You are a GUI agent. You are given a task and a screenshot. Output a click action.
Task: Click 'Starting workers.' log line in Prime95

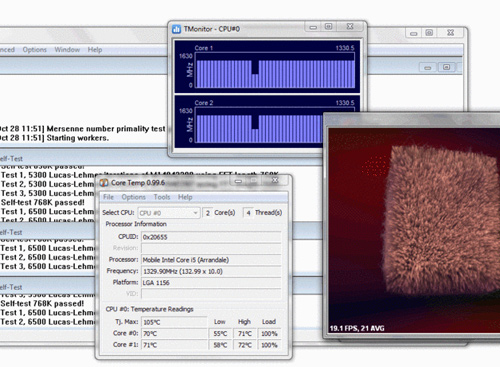(x=78, y=138)
